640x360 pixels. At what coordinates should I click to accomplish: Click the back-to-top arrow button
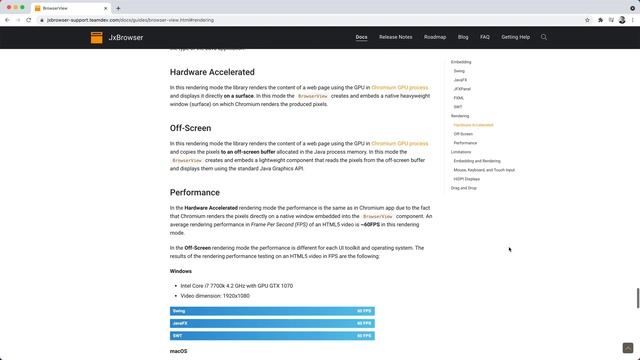pos(628,348)
